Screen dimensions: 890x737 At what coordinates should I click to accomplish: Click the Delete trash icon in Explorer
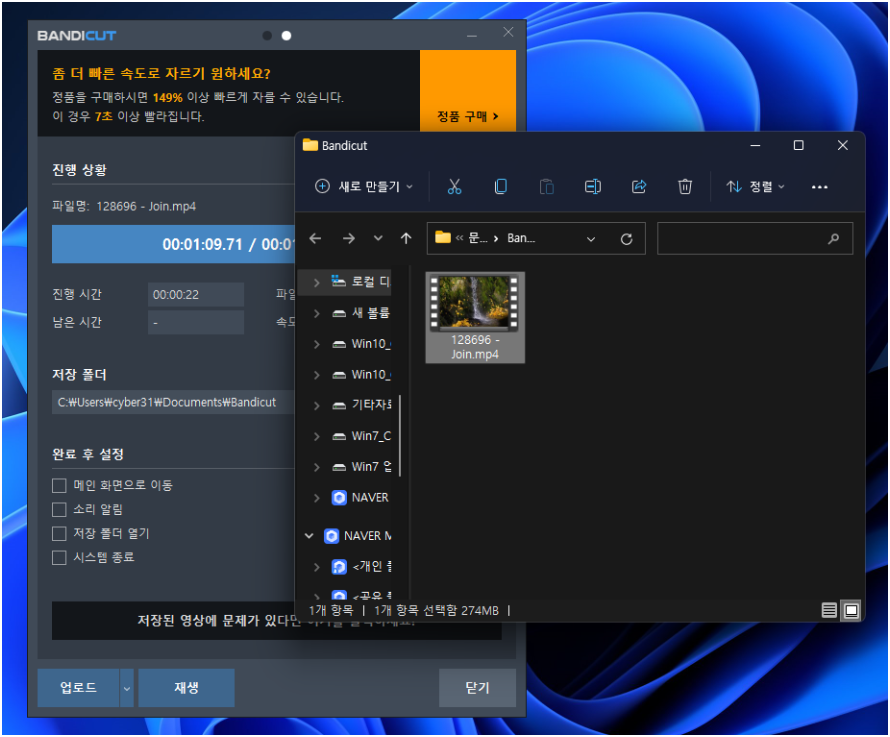pos(685,186)
